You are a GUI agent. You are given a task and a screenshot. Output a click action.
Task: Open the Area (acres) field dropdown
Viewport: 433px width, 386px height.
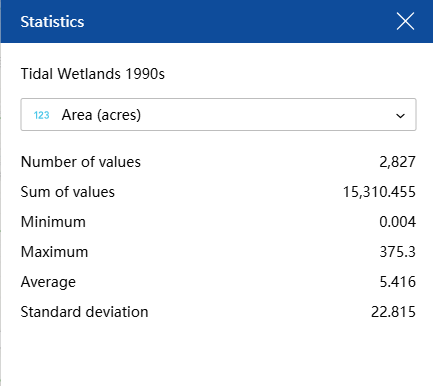pos(218,115)
